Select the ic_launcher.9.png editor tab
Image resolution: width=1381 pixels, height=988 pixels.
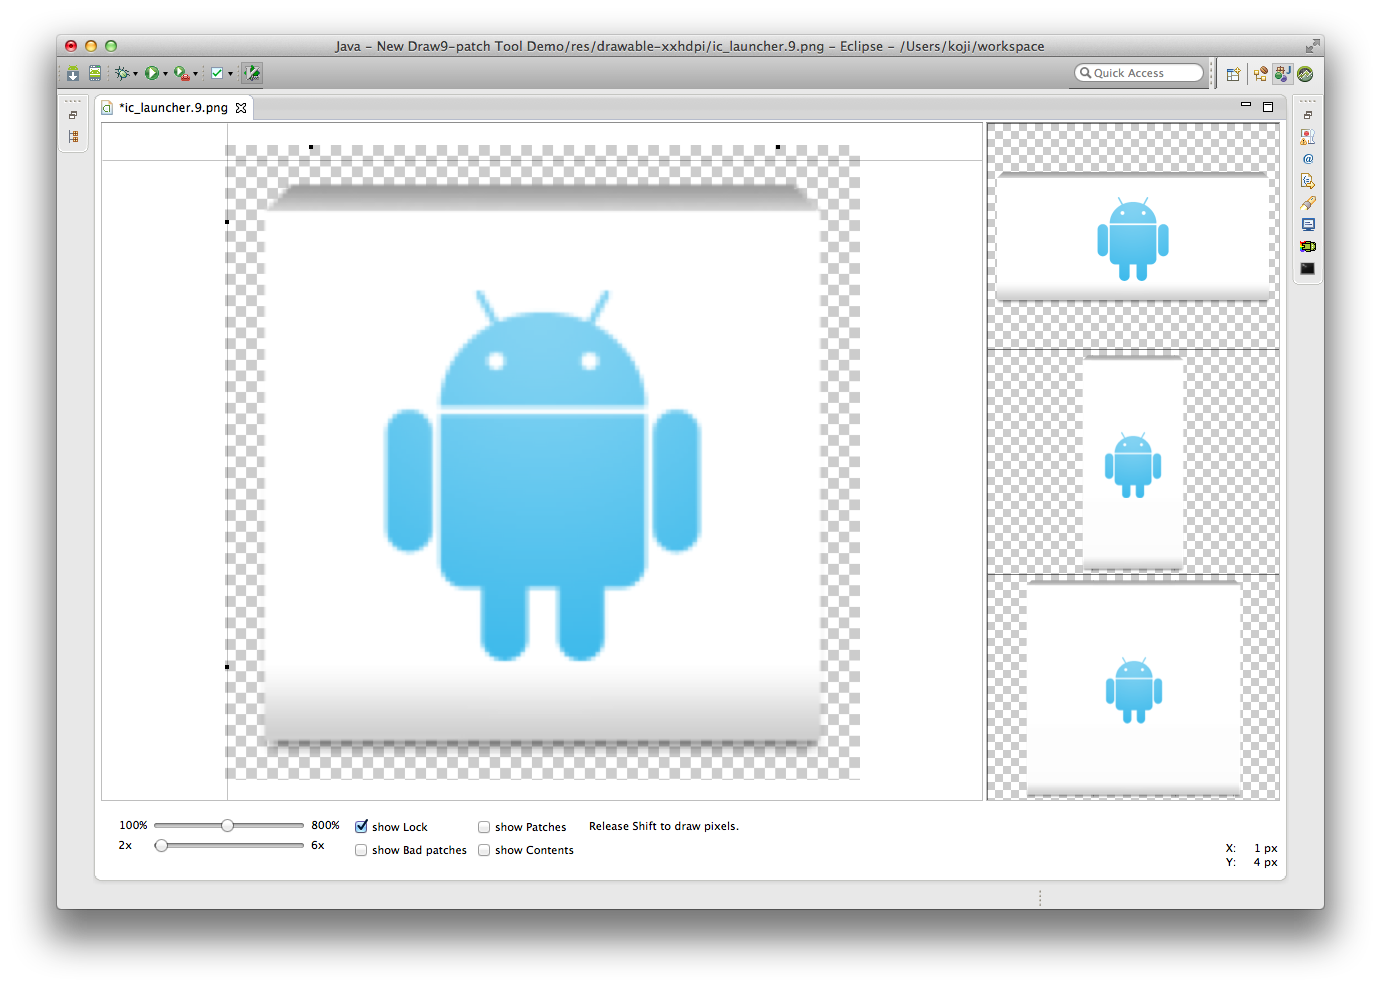click(x=170, y=107)
